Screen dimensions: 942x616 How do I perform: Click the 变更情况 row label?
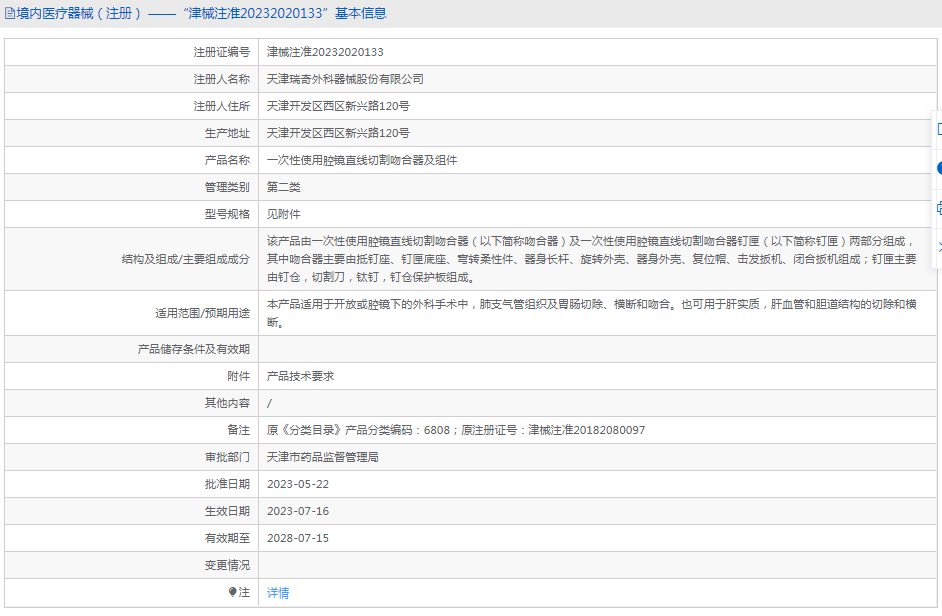(x=227, y=566)
